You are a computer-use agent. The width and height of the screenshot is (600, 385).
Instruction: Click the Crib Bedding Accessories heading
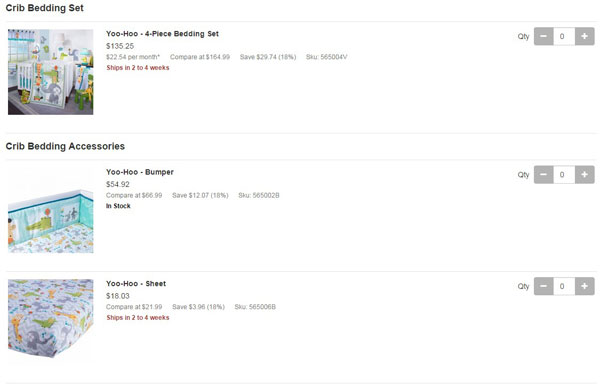coord(65,146)
